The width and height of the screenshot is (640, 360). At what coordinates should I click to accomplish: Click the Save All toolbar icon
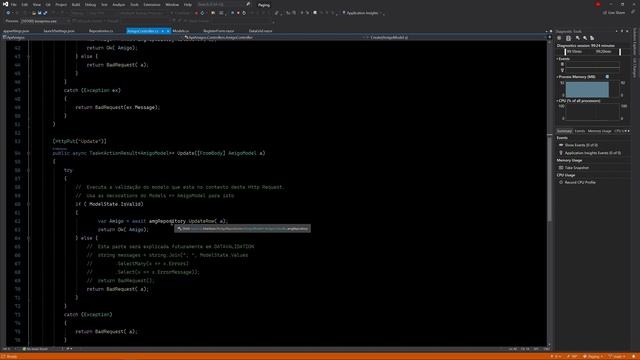[x=45, y=13]
